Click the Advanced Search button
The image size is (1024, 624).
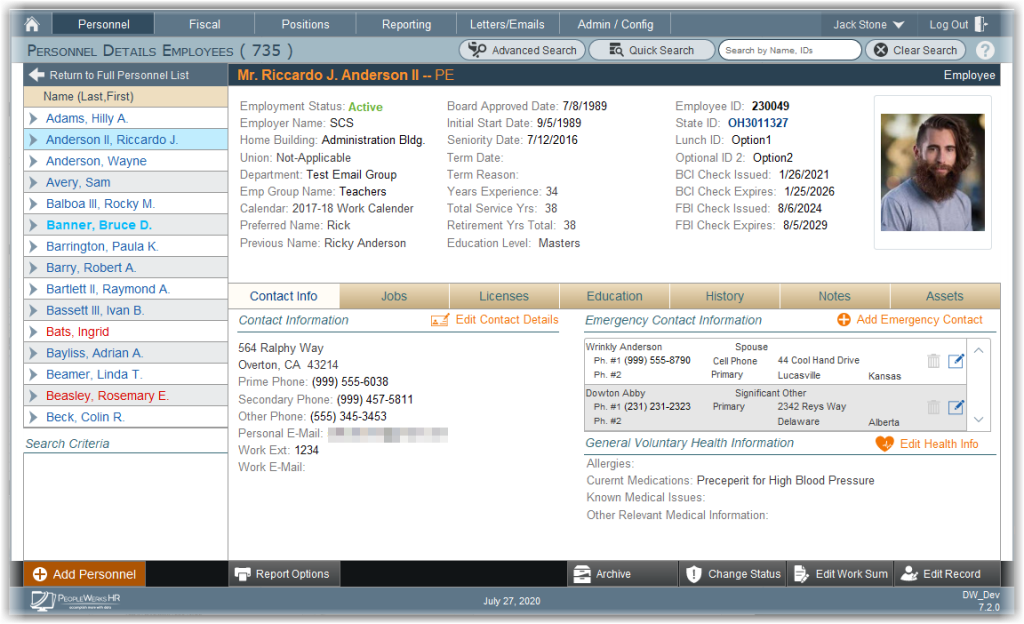tap(522, 50)
